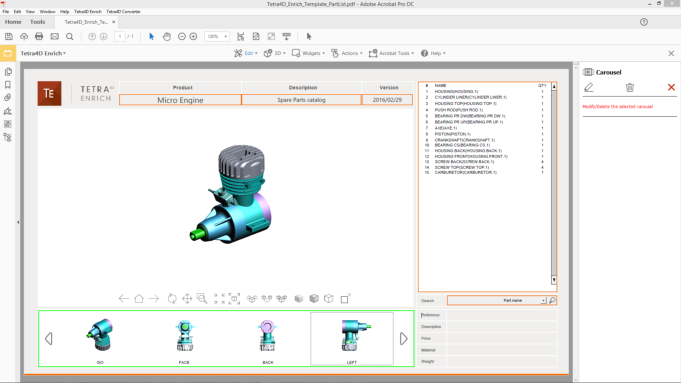This screenshot has height=383, width=681.
Task: Go to previous 3D view arrow
Action: click(x=124, y=299)
